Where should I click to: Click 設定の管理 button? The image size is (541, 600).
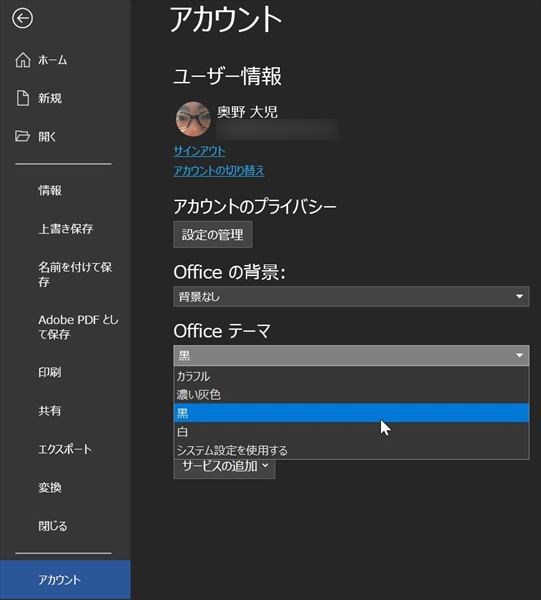click(x=213, y=234)
